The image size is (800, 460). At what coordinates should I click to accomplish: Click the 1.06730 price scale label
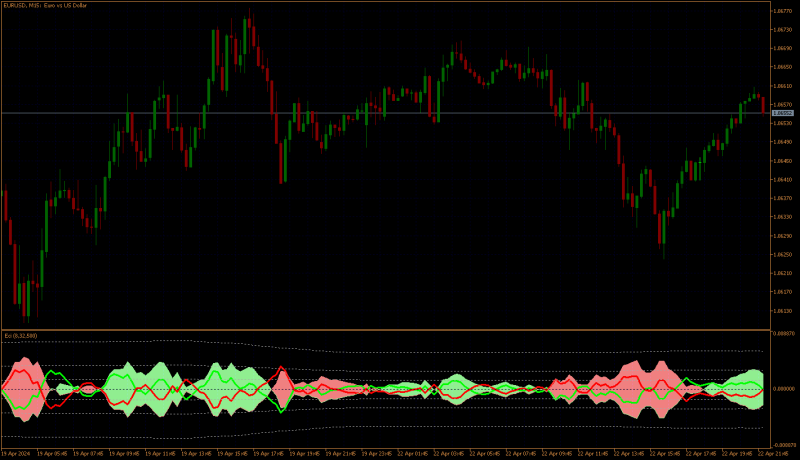[x=783, y=30]
